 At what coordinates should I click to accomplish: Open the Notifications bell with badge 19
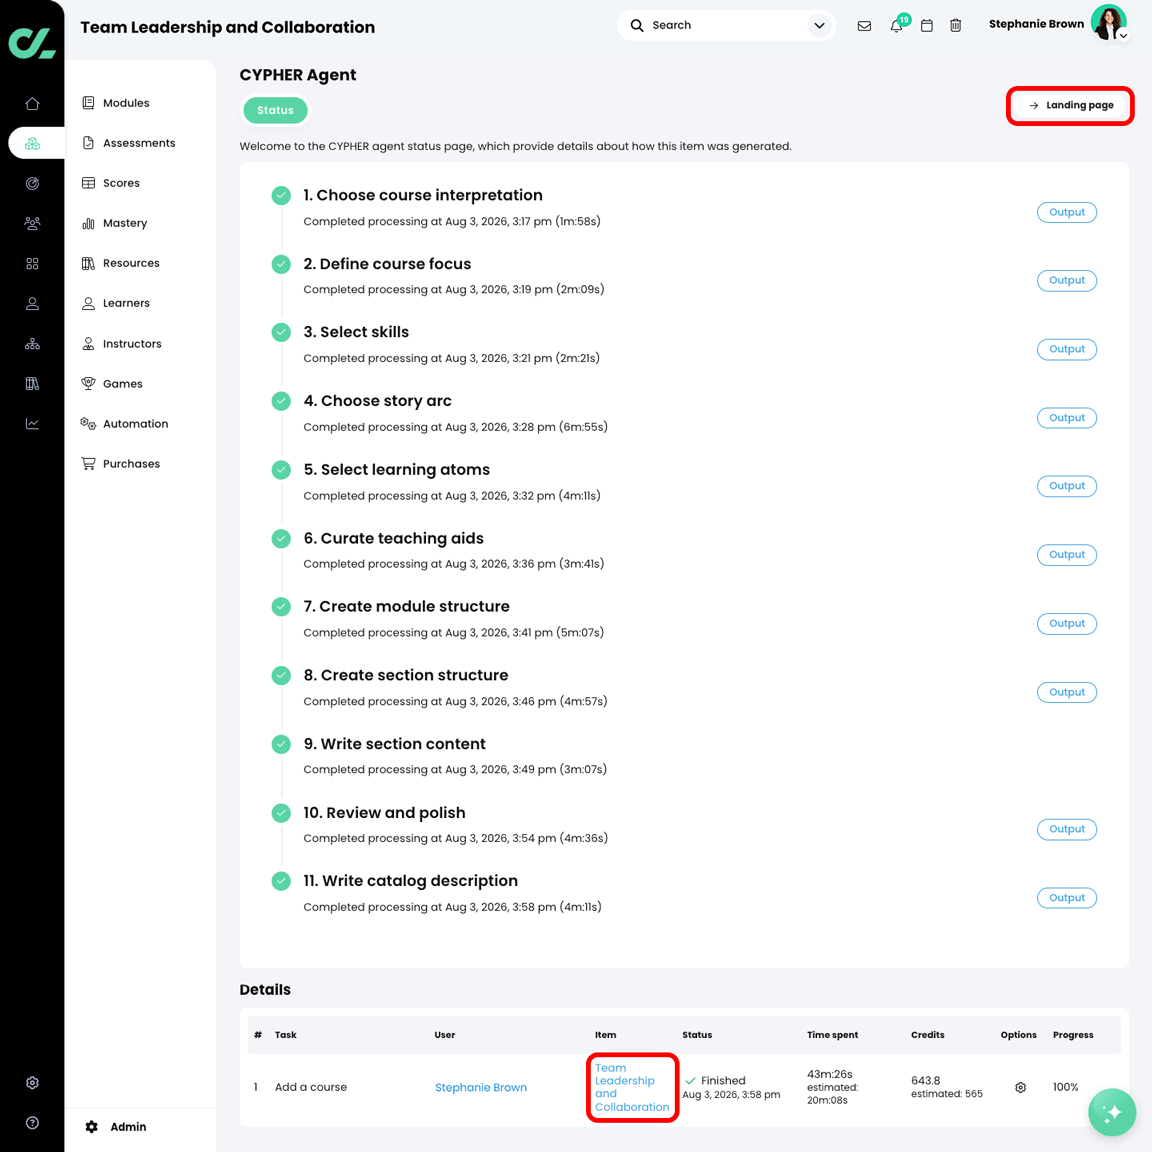[896, 26]
